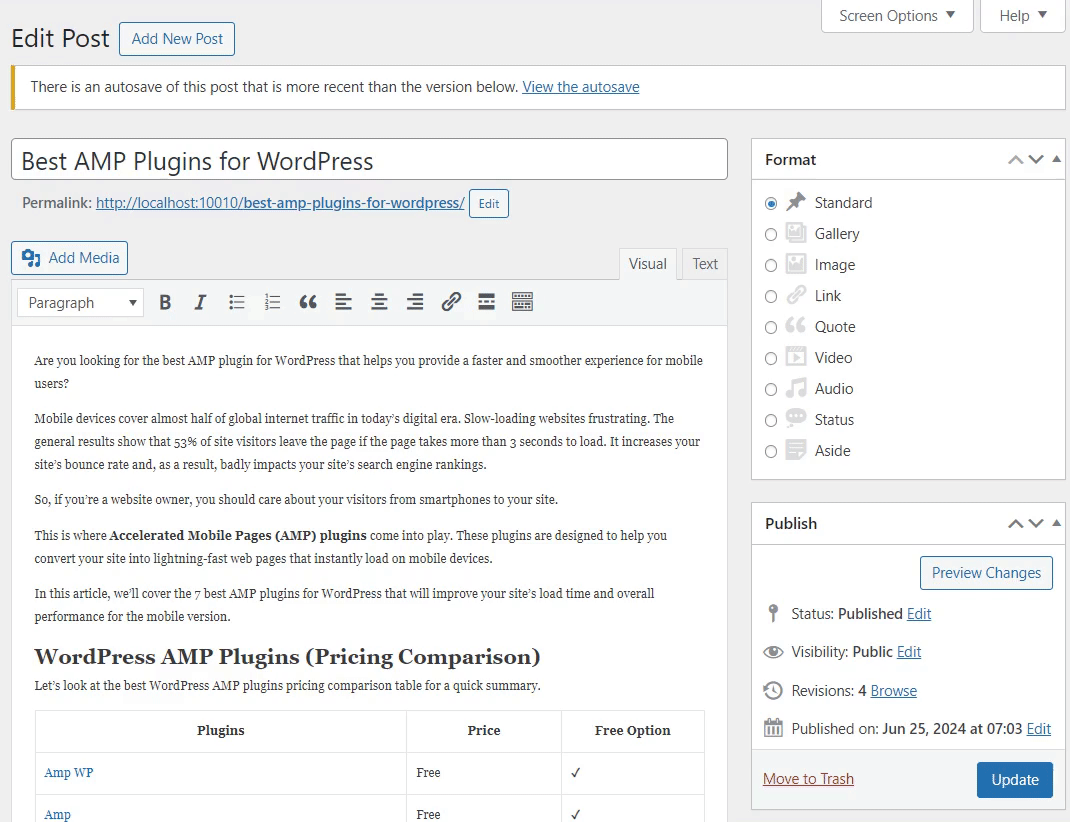The image size is (1070, 822).
Task: Insert or edit link icon
Action: [451, 302]
